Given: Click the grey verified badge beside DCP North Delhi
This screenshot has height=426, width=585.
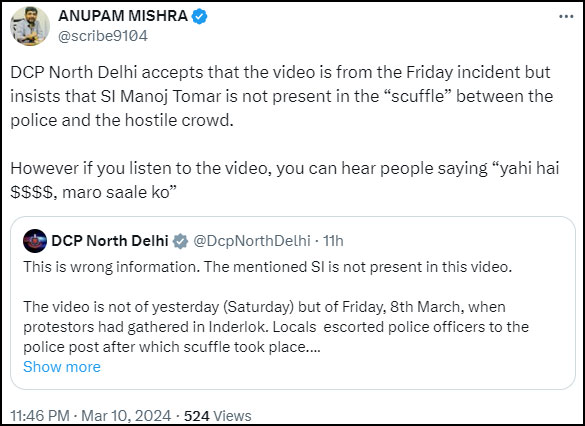Looking at the screenshot, I should 181,241.
